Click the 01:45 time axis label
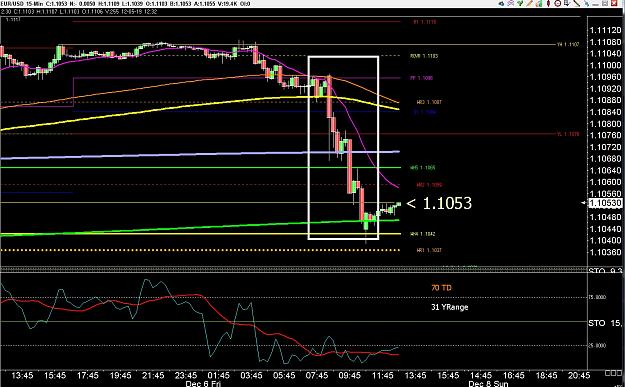The width and height of the screenshot is (625, 387). point(218,375)
